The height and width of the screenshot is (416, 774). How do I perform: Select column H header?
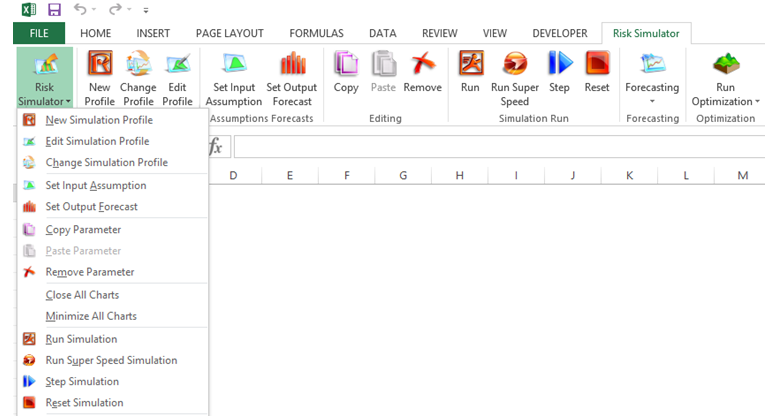(x=460, y=175)
